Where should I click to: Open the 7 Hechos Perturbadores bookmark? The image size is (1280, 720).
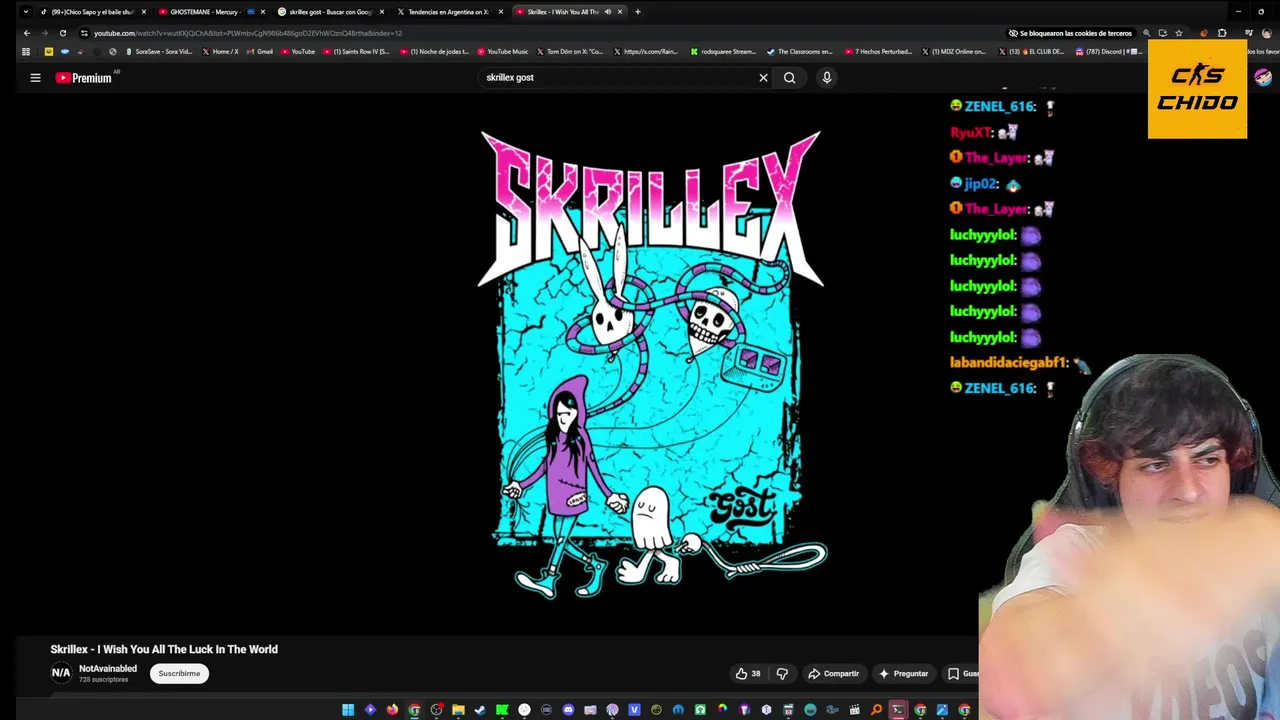(x=878, y=51)
